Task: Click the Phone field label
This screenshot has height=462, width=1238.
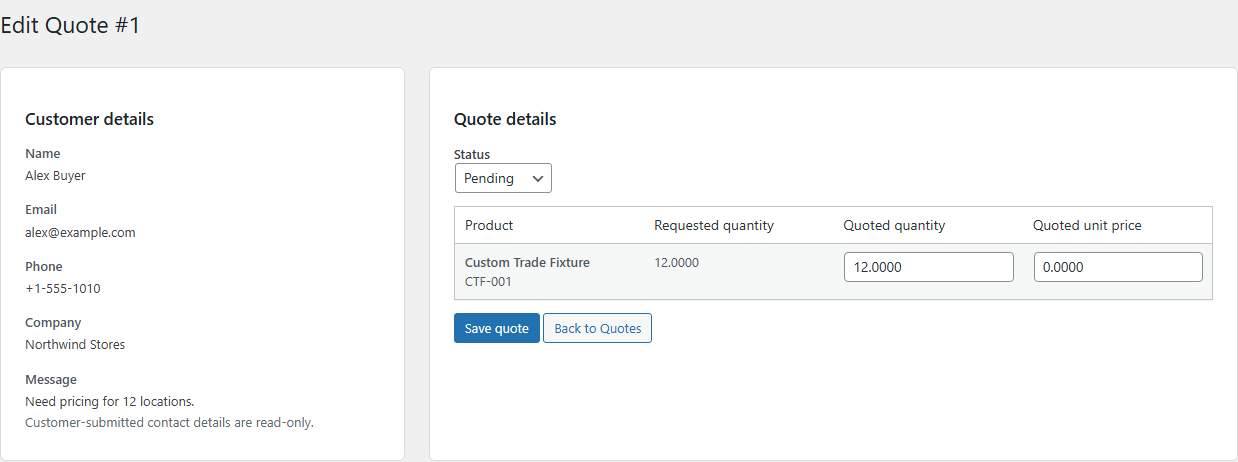Action: tap(44, 266)
